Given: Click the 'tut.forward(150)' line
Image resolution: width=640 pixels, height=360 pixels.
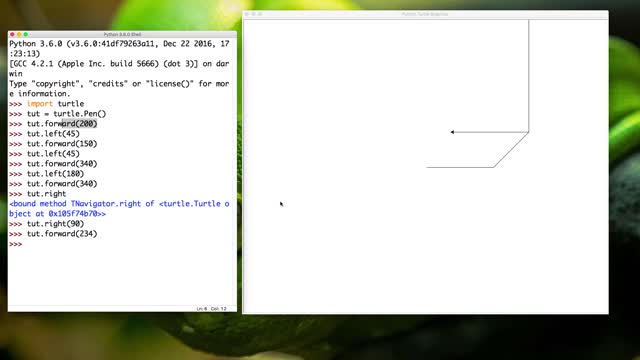Looking at the screenshot, I should coord(53,144).
